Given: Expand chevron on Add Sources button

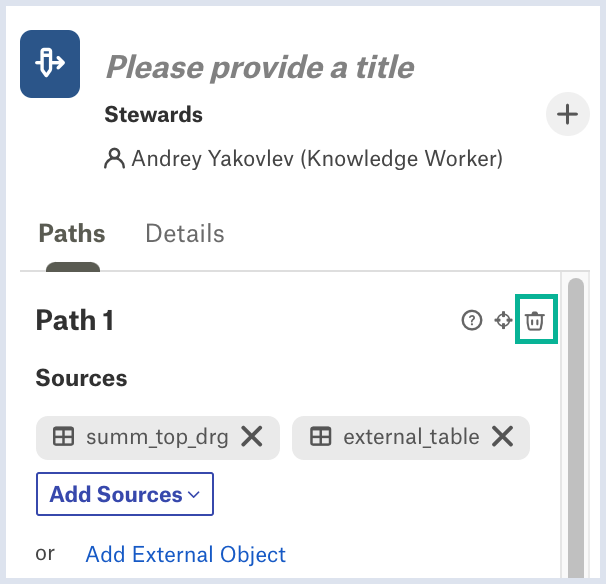Looking at the screenshot, I should point(194,495).
